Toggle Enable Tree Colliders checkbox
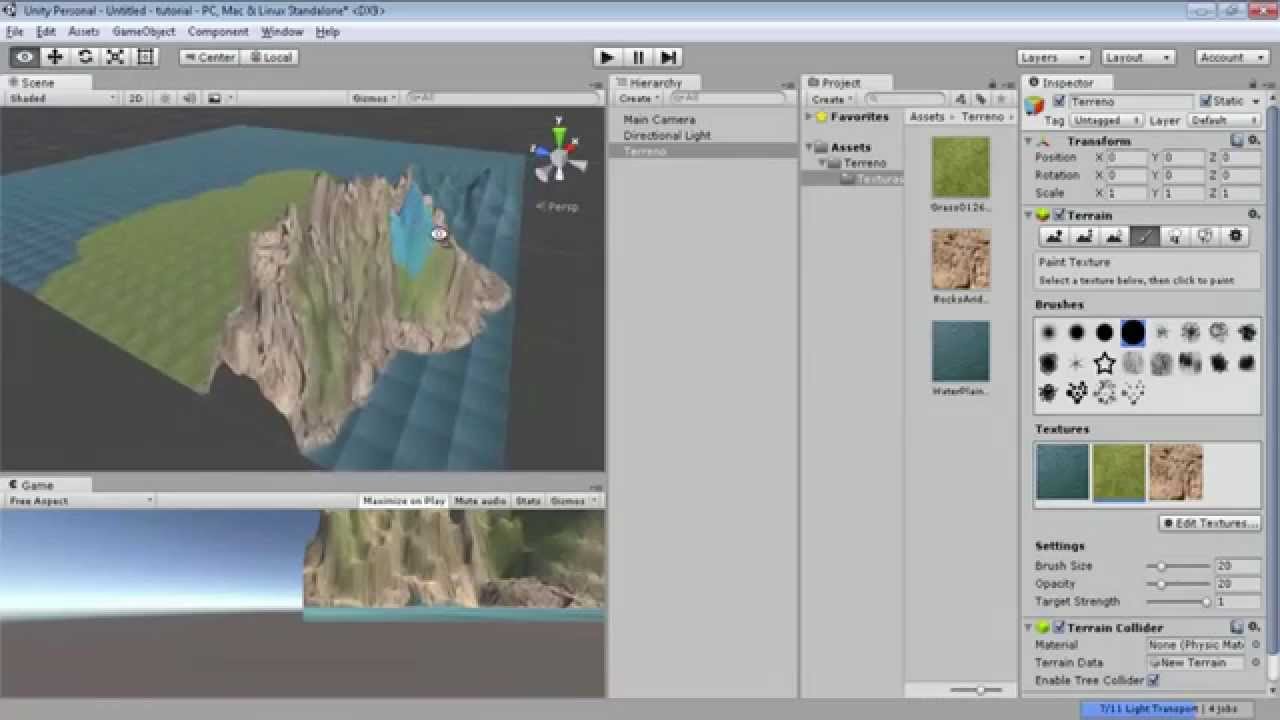The height and width of the screenshot is (720, 1280). pyautogui.click(x=1153, y=680)
